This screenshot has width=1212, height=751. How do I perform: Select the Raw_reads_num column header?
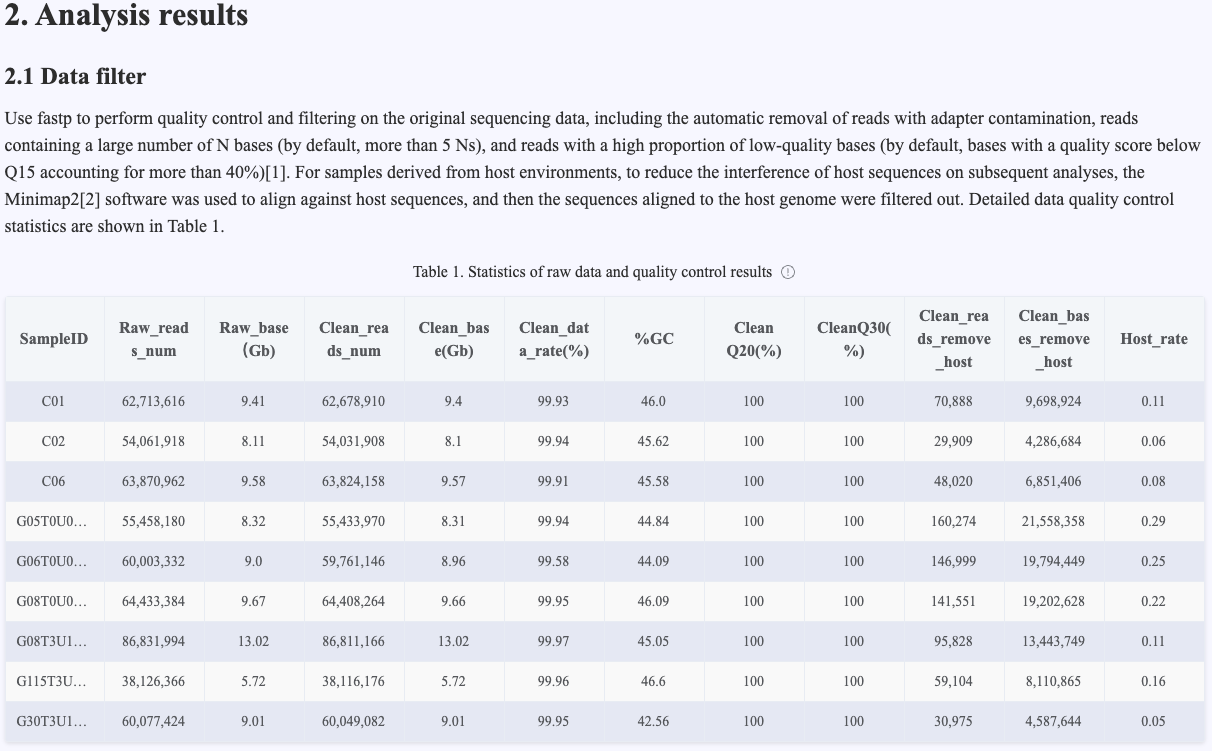tap(154, 339)
